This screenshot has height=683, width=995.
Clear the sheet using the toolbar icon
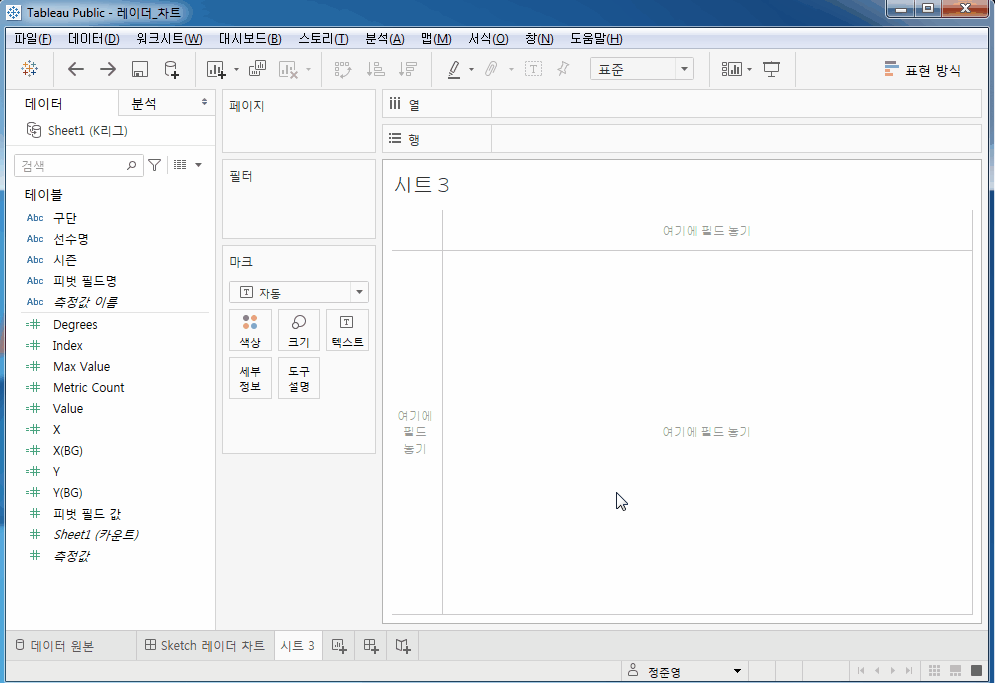(288, 69)
